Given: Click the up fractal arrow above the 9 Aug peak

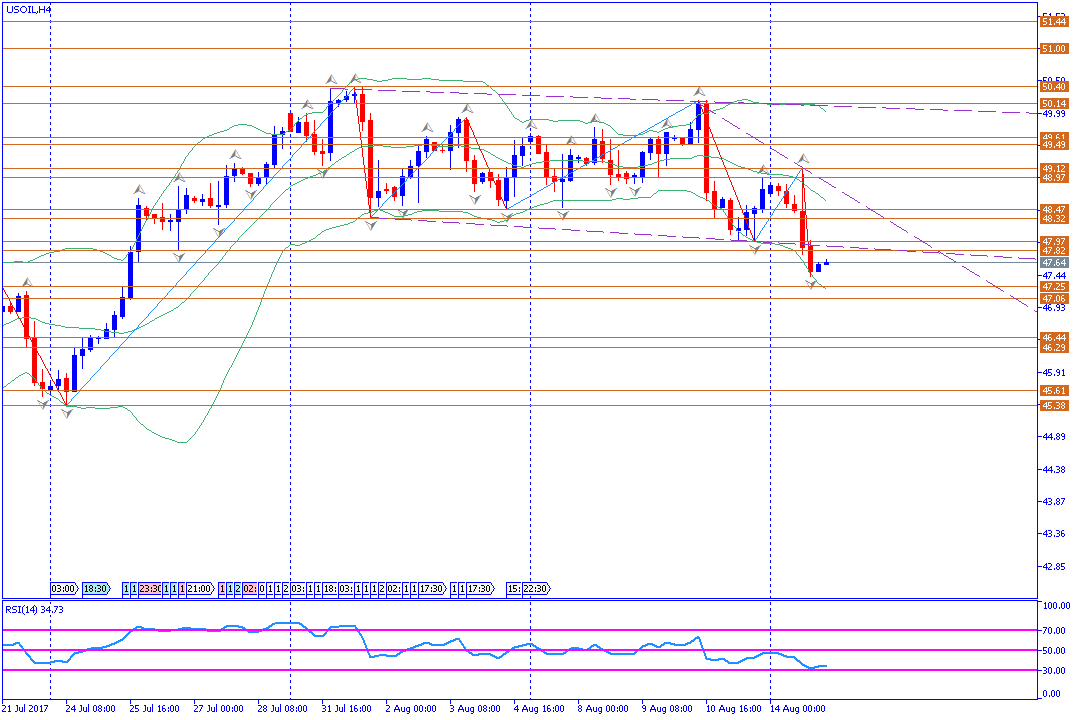Looking at the screenshot, I should pyautogui.click(x=700, y=92).
